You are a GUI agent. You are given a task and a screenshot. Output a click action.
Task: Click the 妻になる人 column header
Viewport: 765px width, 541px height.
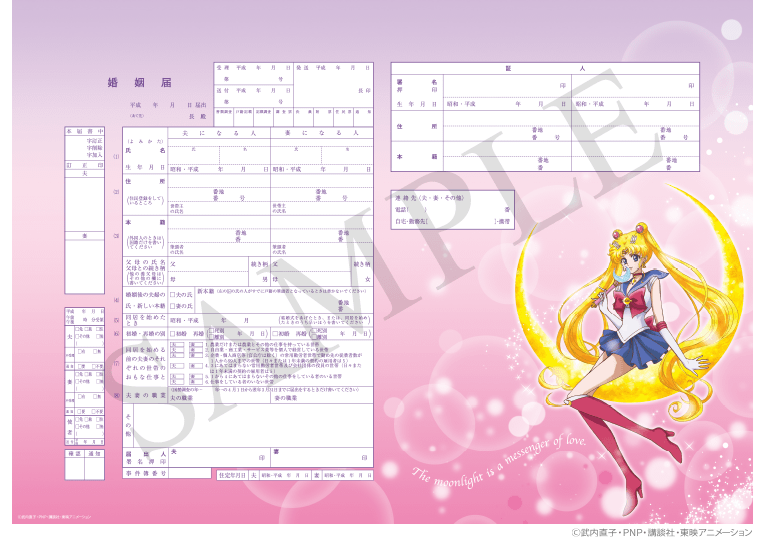[321, 133]
